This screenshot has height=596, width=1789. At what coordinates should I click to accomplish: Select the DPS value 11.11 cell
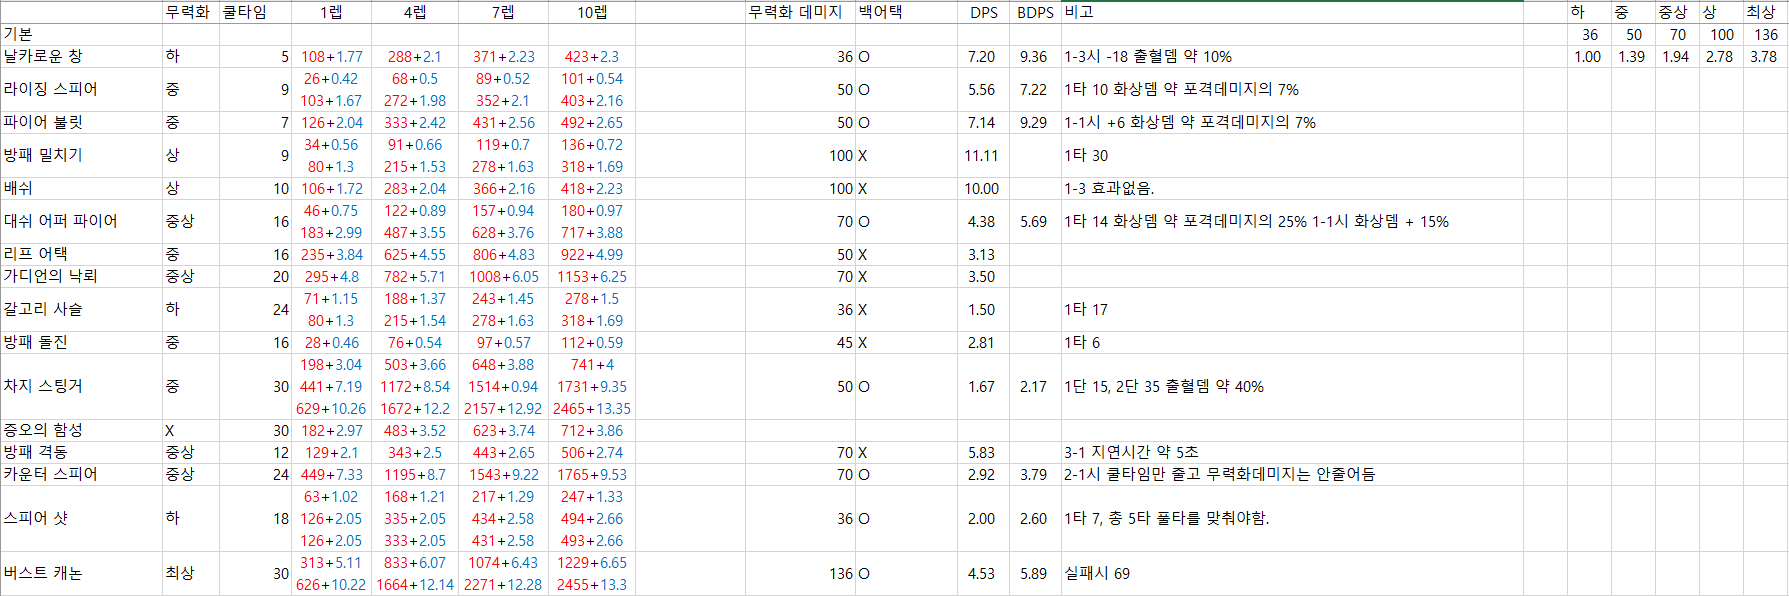[x=981, y=156]
